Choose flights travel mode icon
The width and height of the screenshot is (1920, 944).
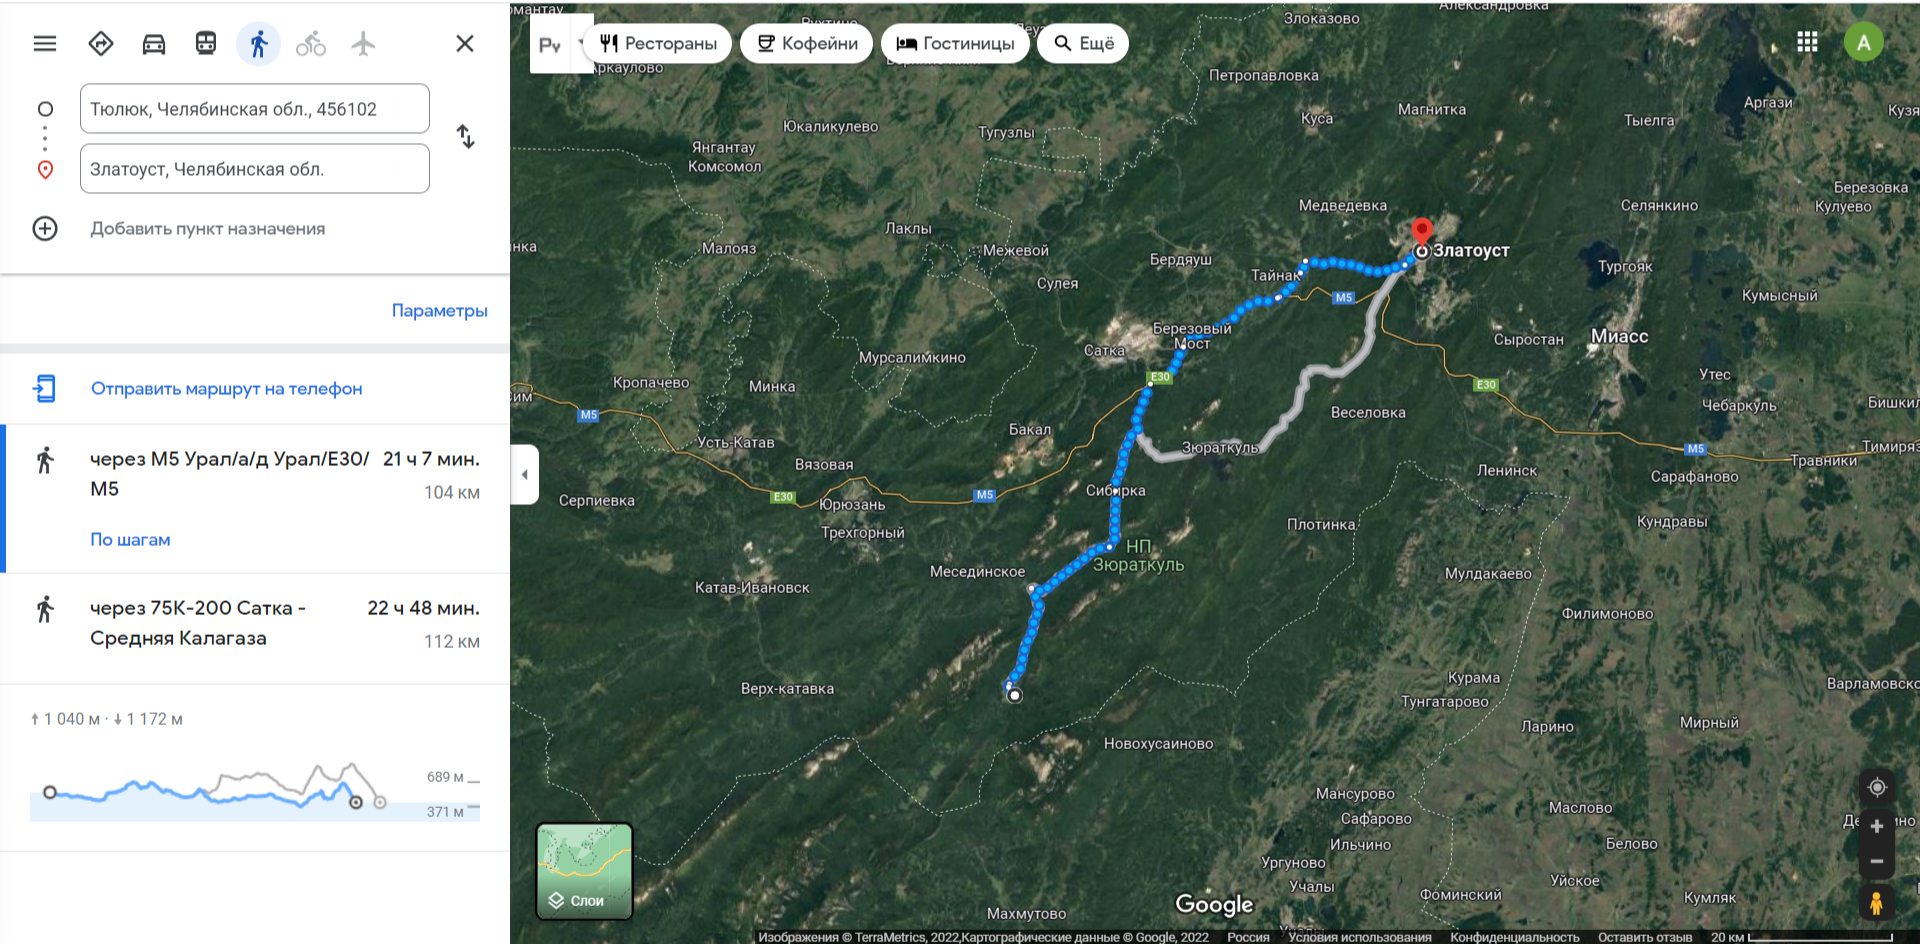click(363, 44)
